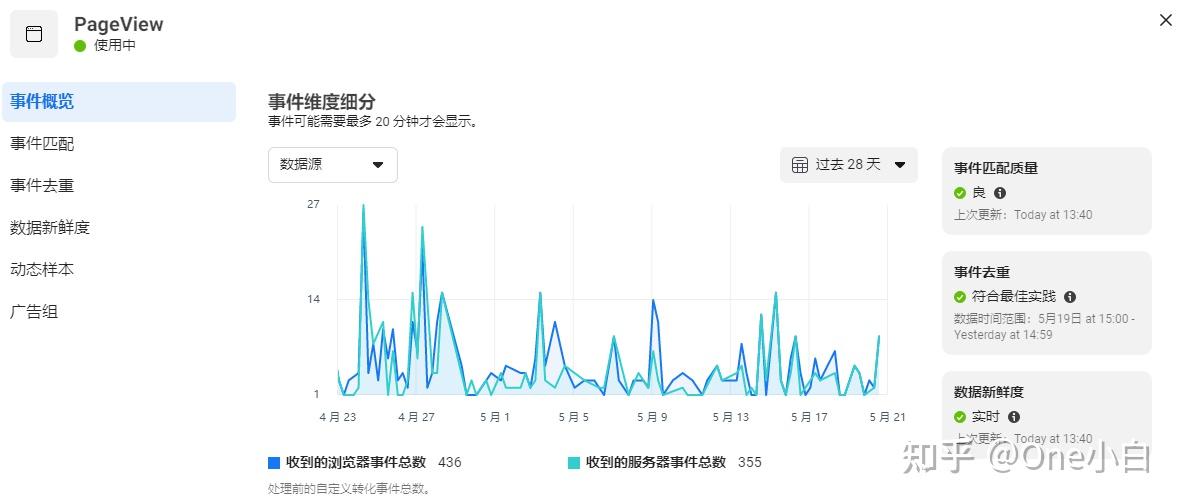This screenshot has height=504, width=1183.
Task: Switch to the 事件去重 tab
Action: (42, 186)
